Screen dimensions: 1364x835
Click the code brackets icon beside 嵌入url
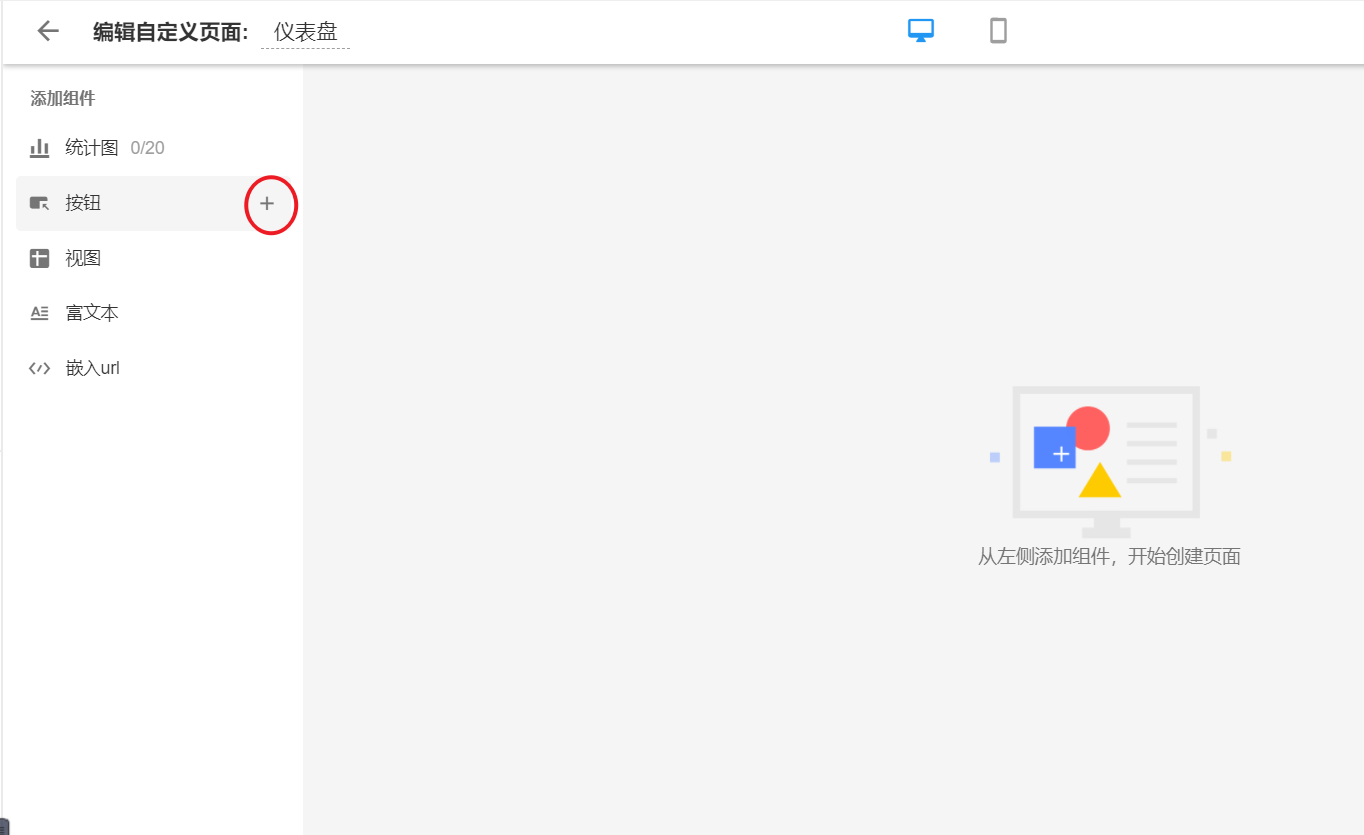coord(40,368)
